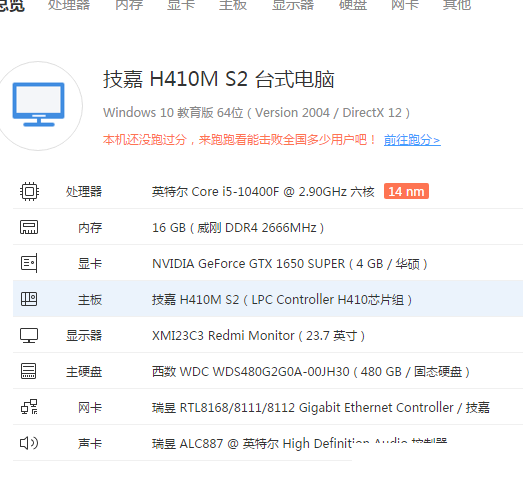523x477 pixels.
Task: Click the 16 GB DDR4 2666MHz value
Action: (238, 228)
